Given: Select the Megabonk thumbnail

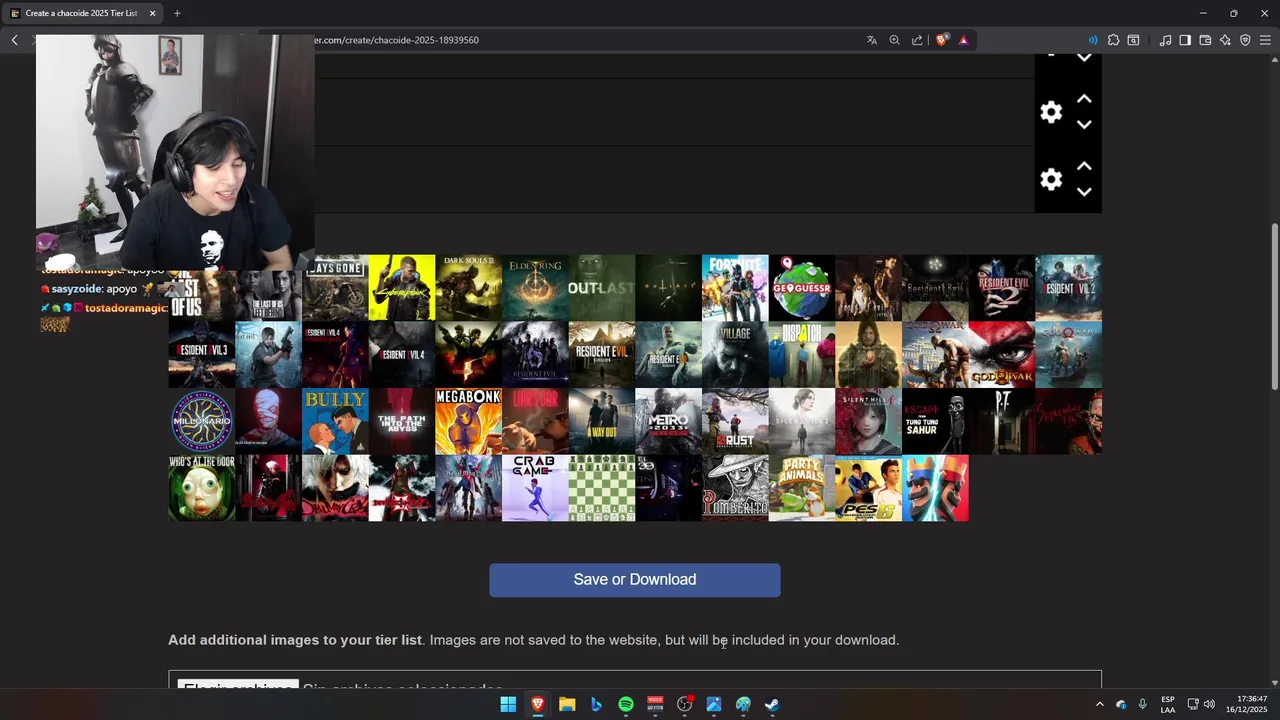Looking at the screenshot, I should coord(469,421).
